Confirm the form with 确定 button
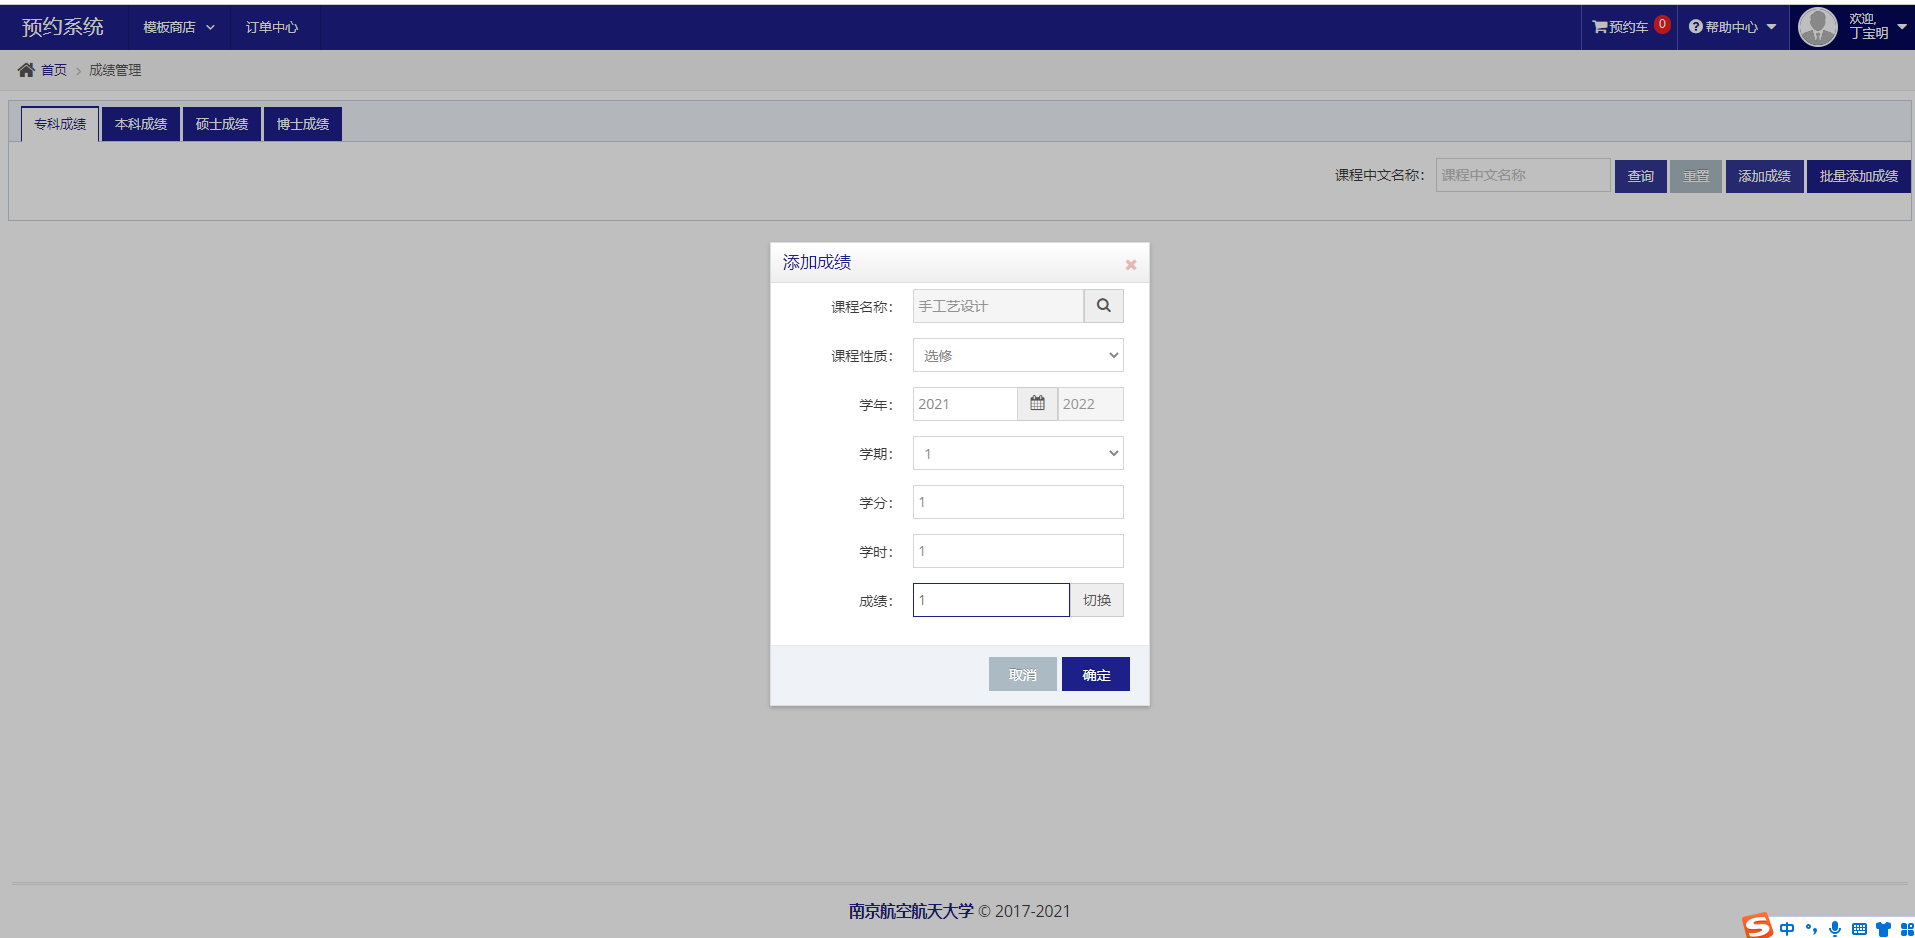This screenshot has height=938, width=1915. (x=1095, y=675)
